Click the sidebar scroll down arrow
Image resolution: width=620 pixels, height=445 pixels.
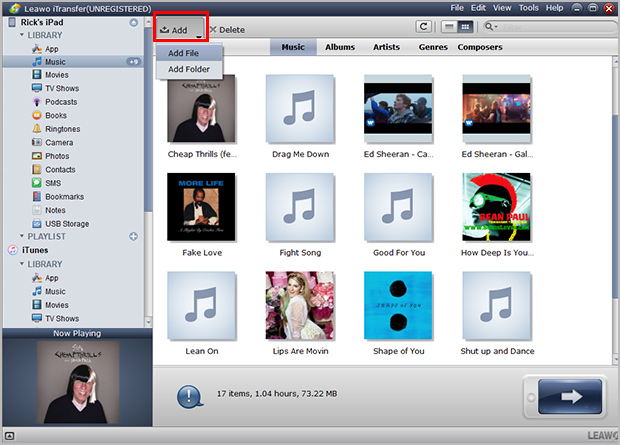tap(148, 322)
